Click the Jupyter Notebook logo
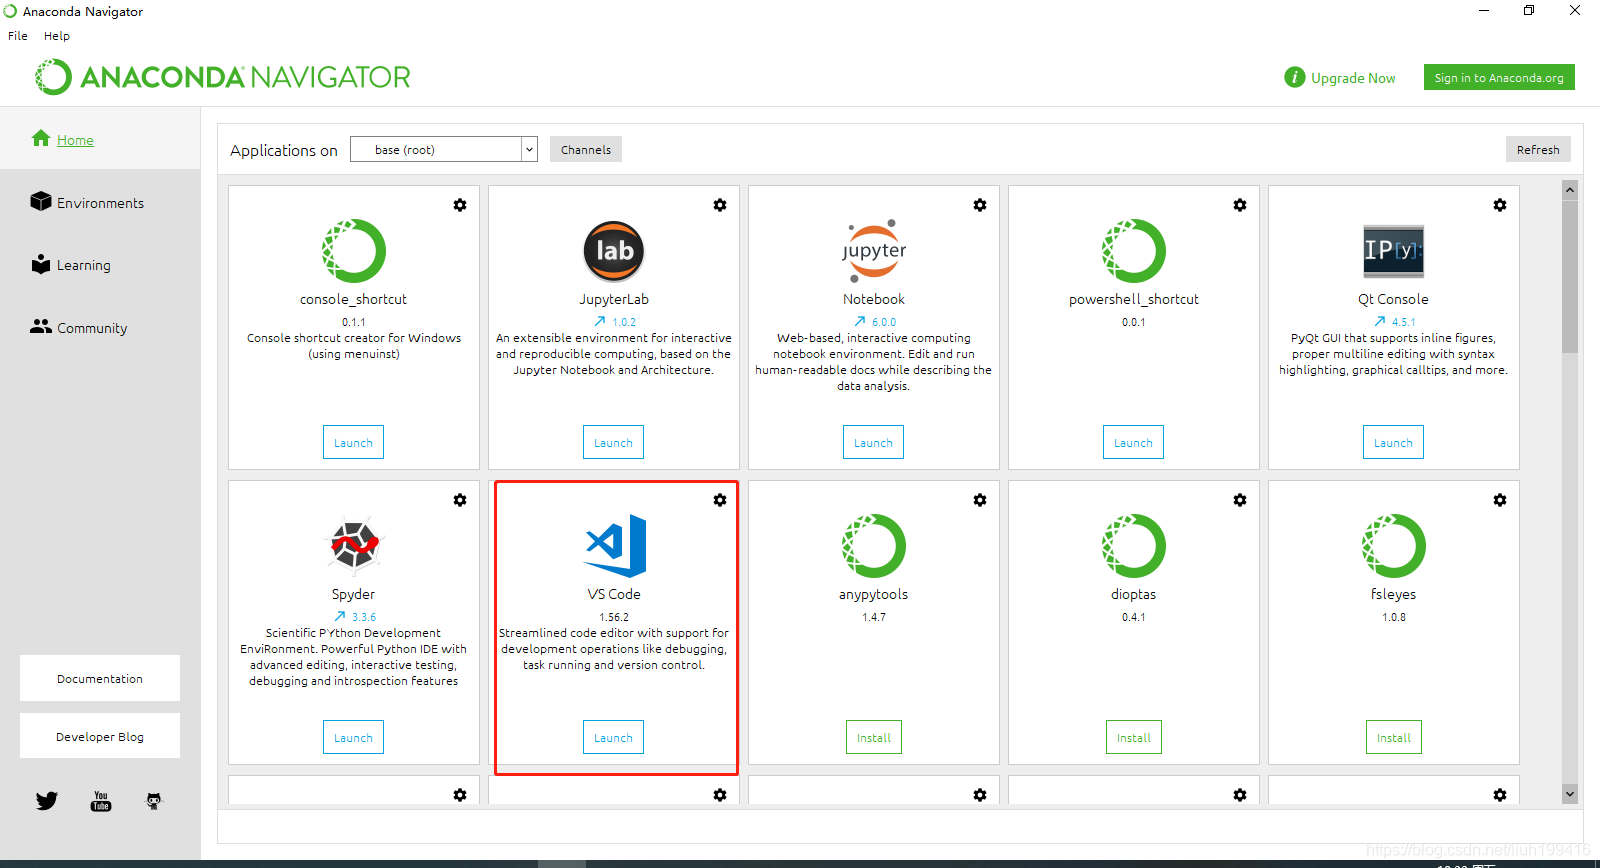This screenshot has height=868, width=1600. [874, 251]
